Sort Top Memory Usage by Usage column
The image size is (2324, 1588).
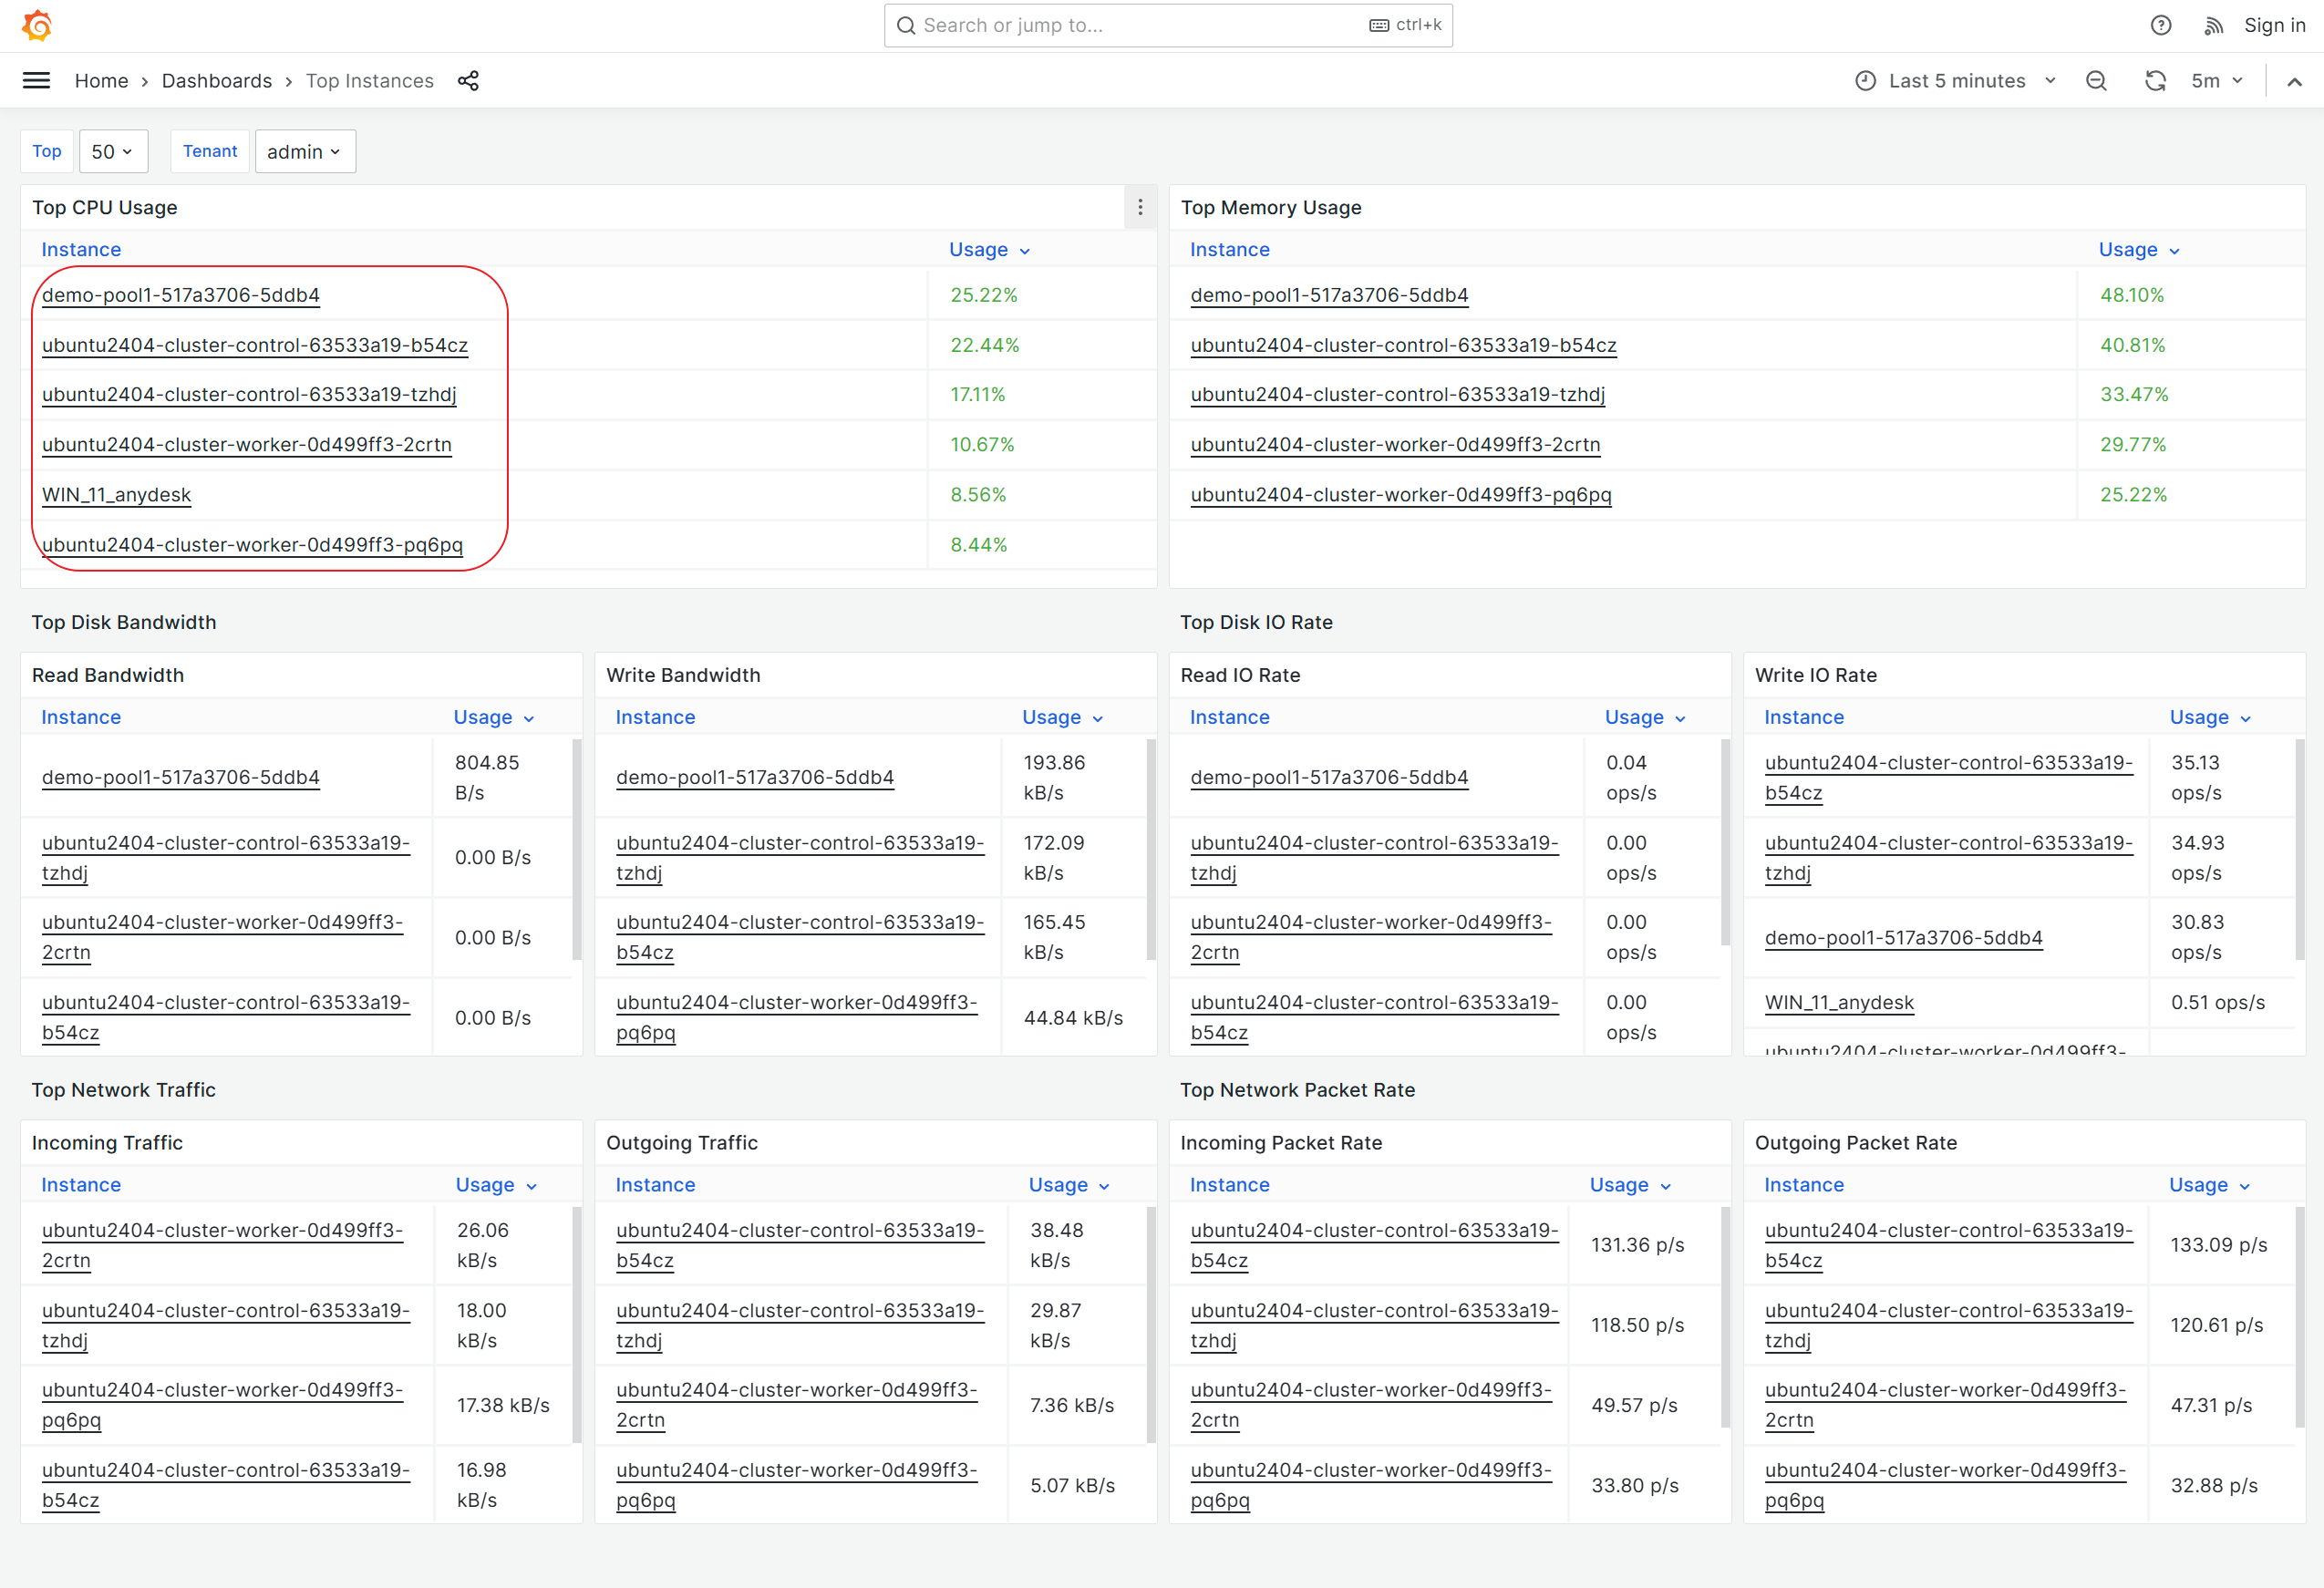[2138, 249]
